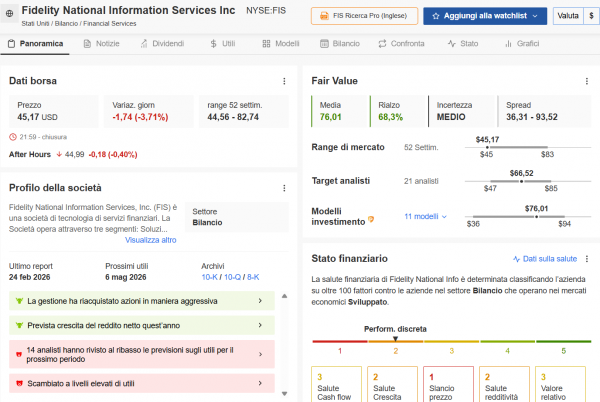This screenshot has width=600, height=402.
Task: Open the three-dot menu in Stato finanziario
Action: click(586, 258)
